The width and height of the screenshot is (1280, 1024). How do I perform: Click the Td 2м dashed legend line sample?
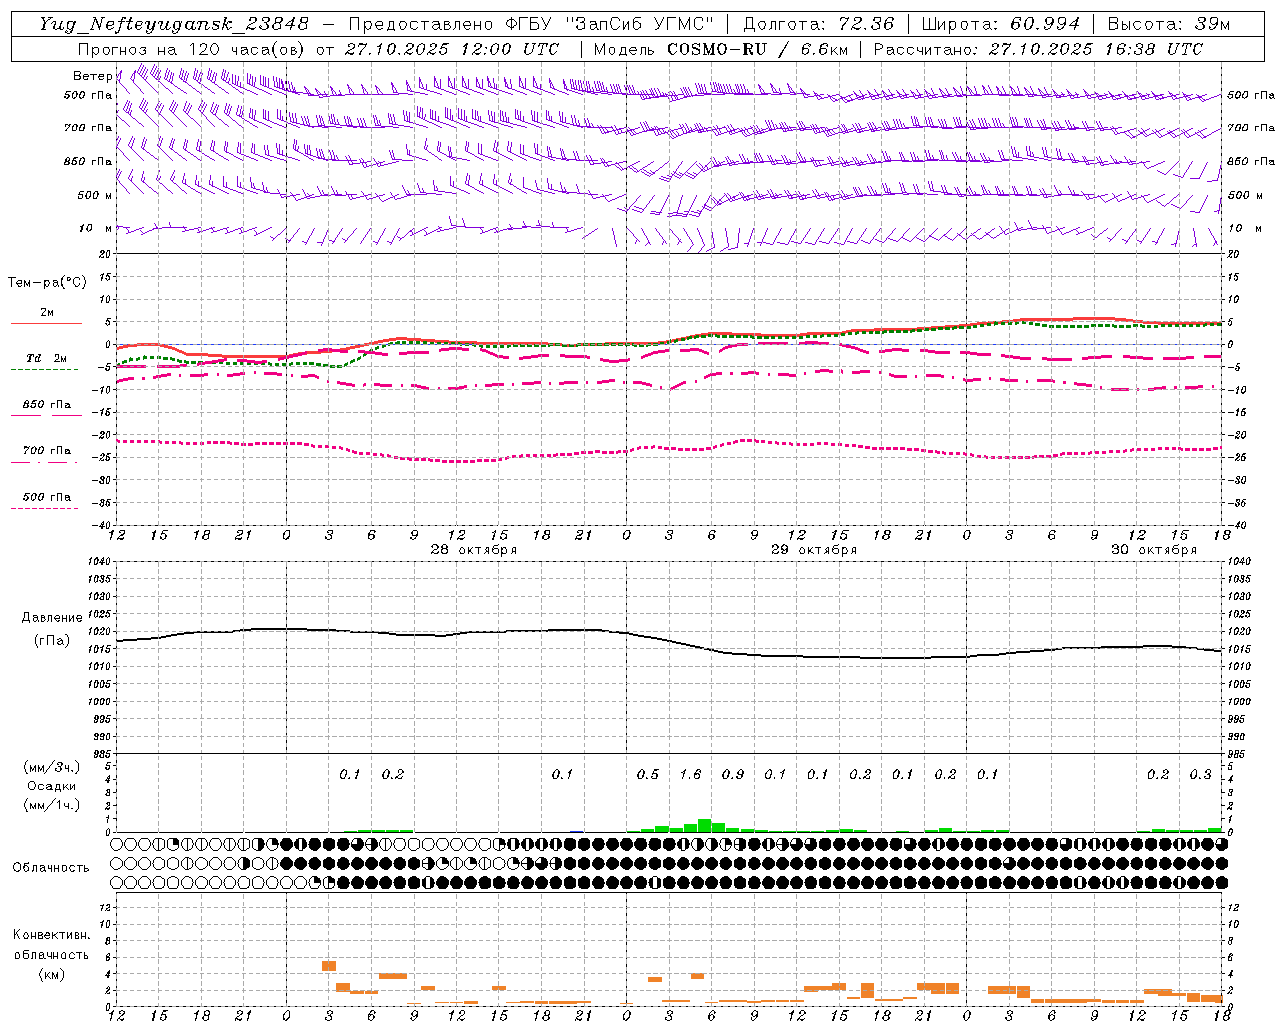point(44,369)
